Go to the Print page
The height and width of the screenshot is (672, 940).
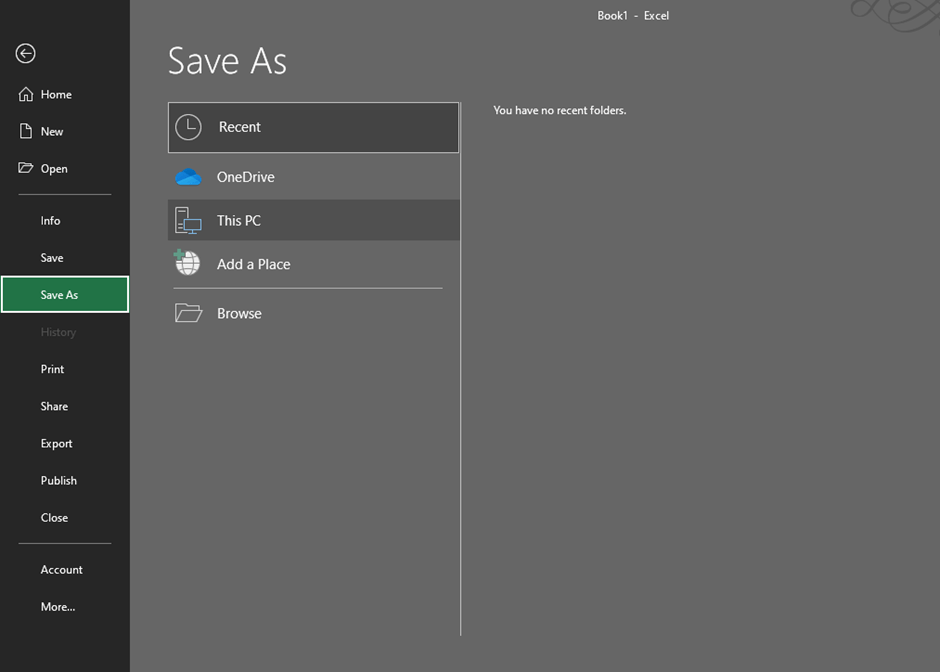(x=52, y=369)
